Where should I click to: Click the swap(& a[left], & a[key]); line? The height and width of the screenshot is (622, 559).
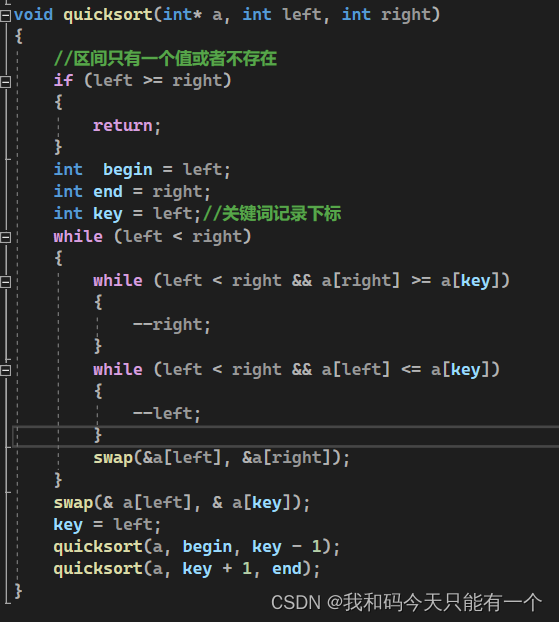(x=182, y=503)
